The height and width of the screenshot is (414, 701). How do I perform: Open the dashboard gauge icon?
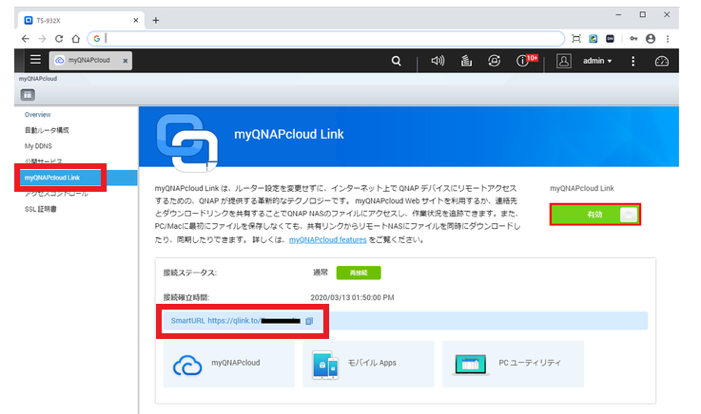point(662,61)
